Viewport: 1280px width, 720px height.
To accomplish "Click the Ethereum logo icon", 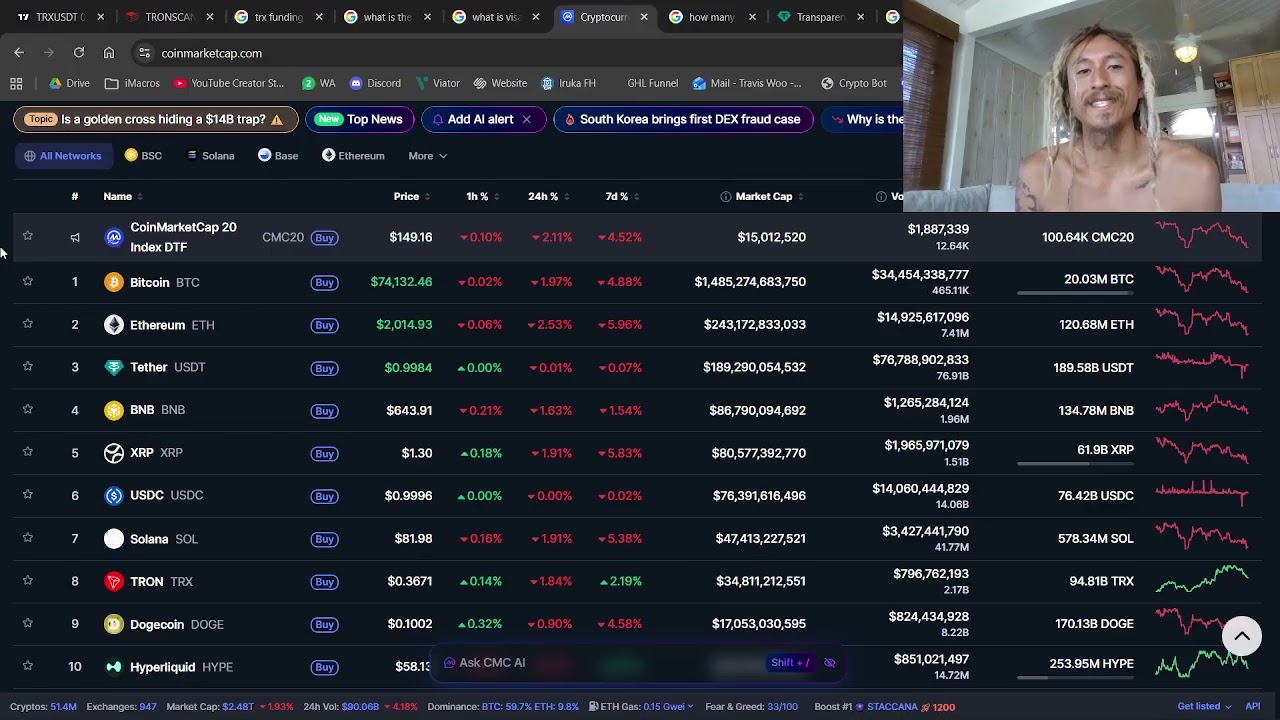I will [x=114, y=325].
